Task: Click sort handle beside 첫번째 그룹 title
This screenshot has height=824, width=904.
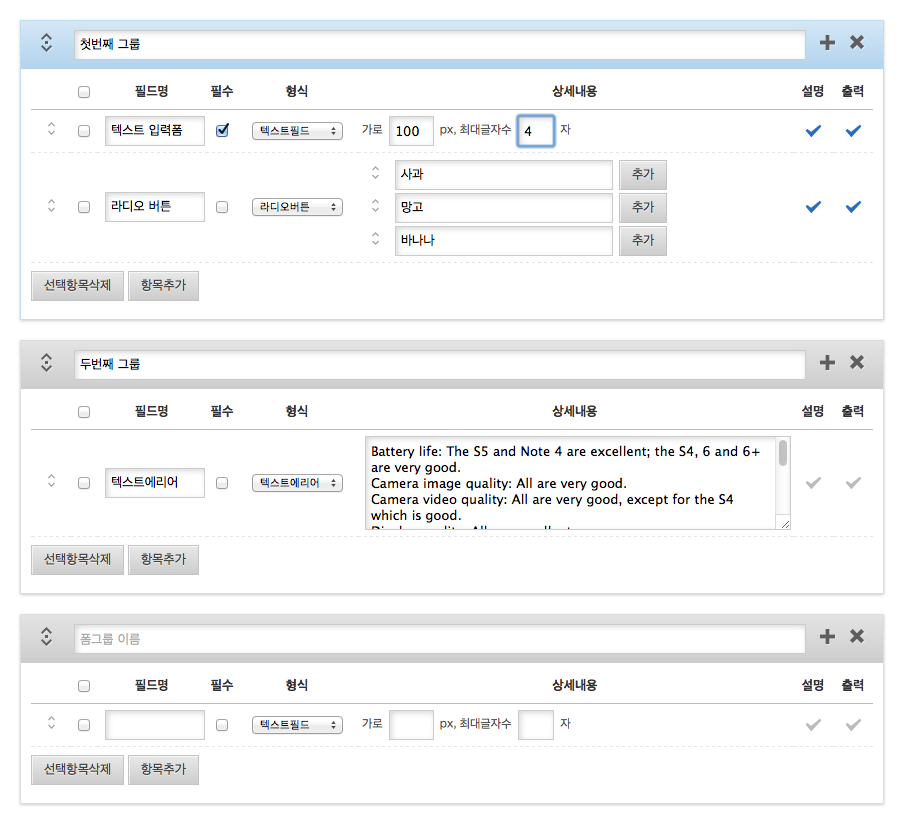Action: (x=46, y=43)
